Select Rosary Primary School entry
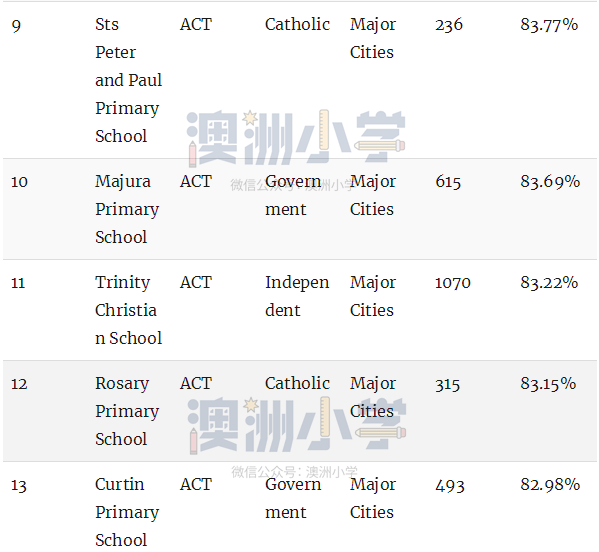 coord(127,411)
